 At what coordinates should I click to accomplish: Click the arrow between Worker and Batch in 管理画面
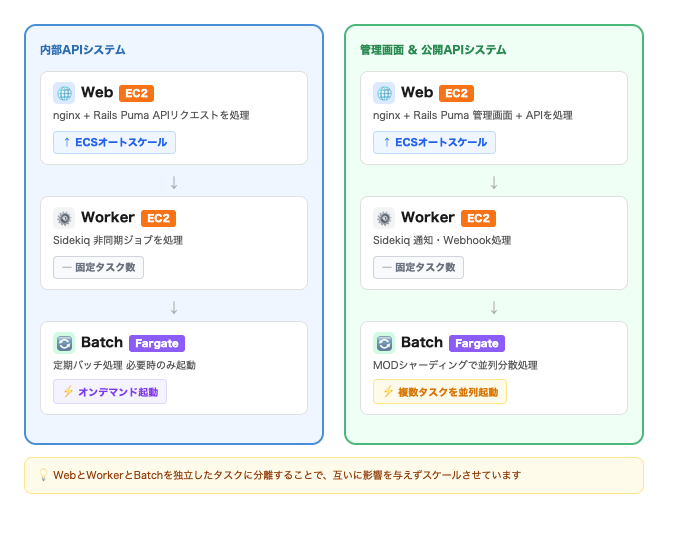pos(494,307)
